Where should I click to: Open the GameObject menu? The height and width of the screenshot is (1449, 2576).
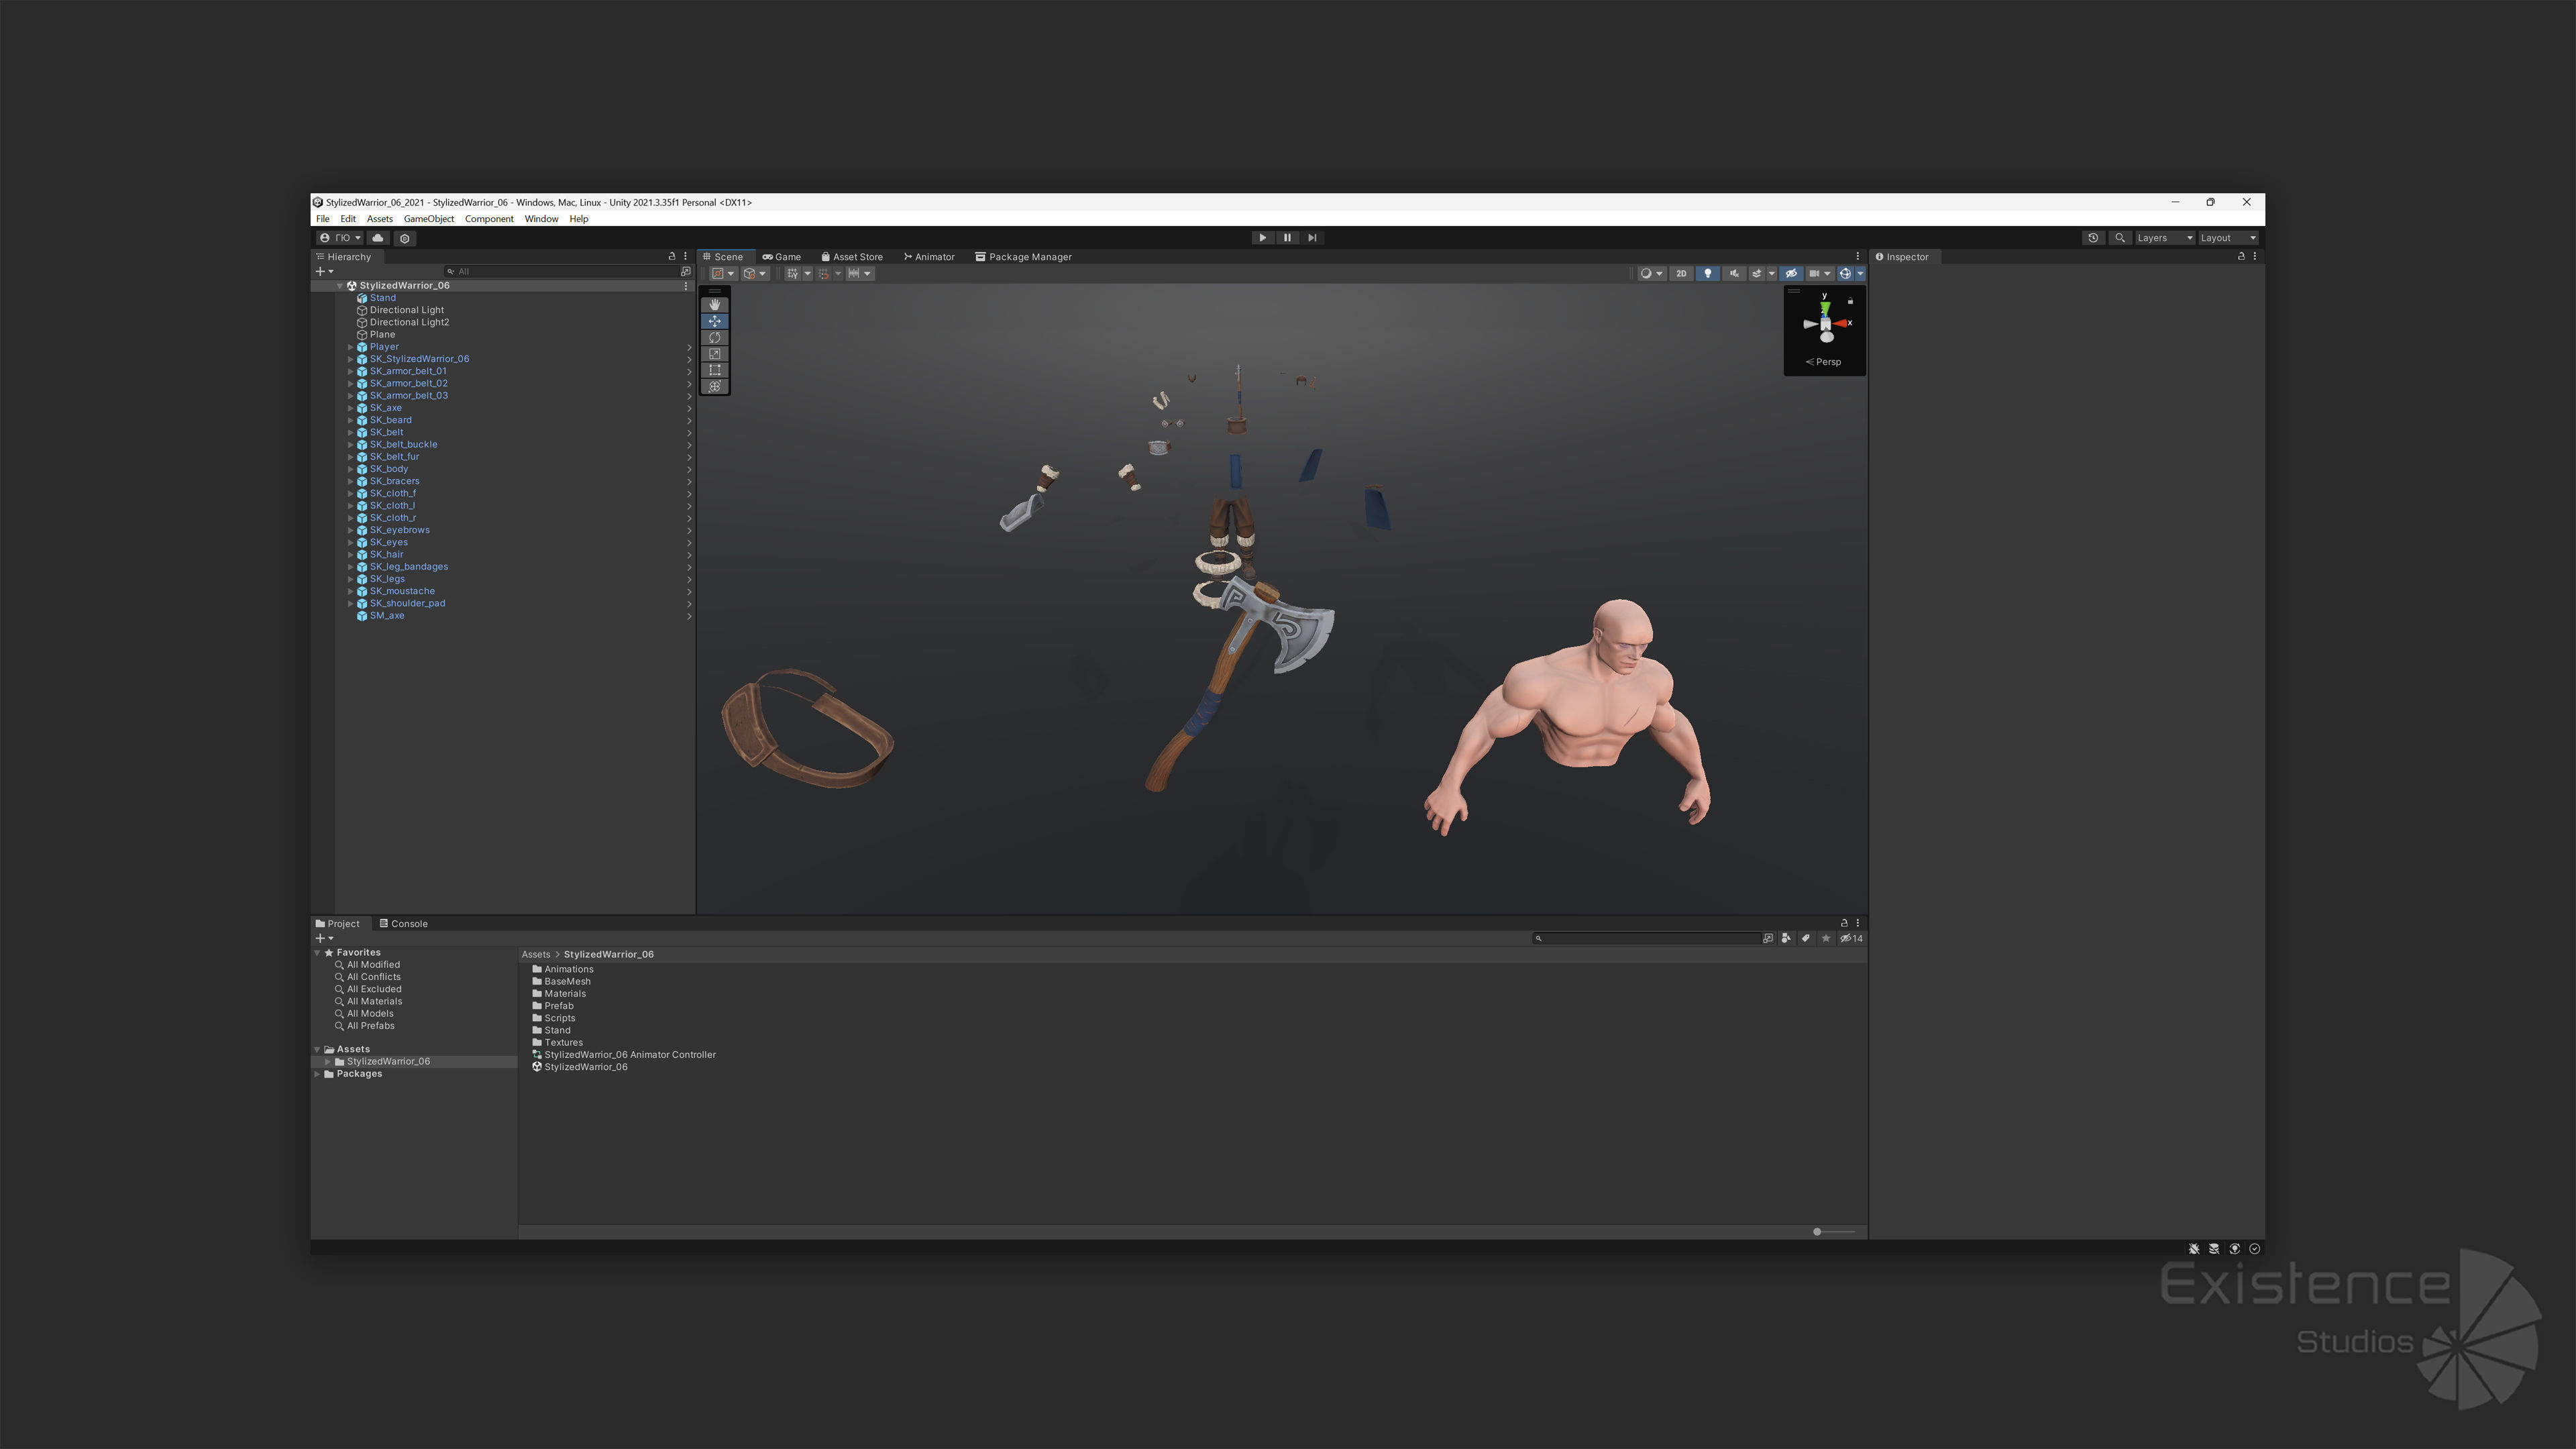pyautogui.click(x=428, y=219)
